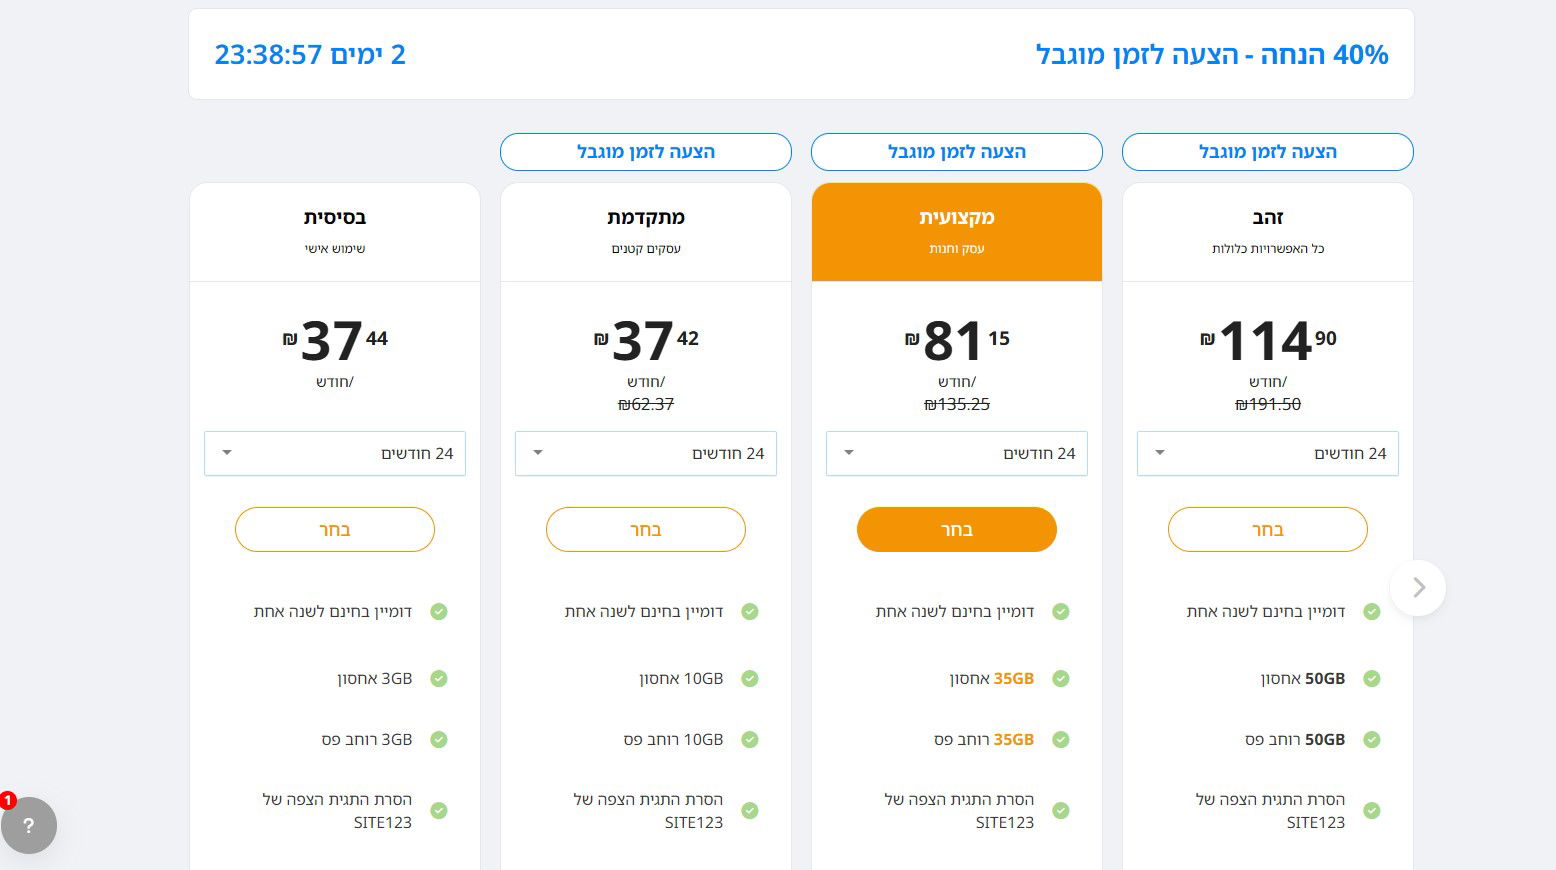This screenshot has height=870, width=1556.
Task: Choose the Professional plan with orange button
Action: point(957,530)
